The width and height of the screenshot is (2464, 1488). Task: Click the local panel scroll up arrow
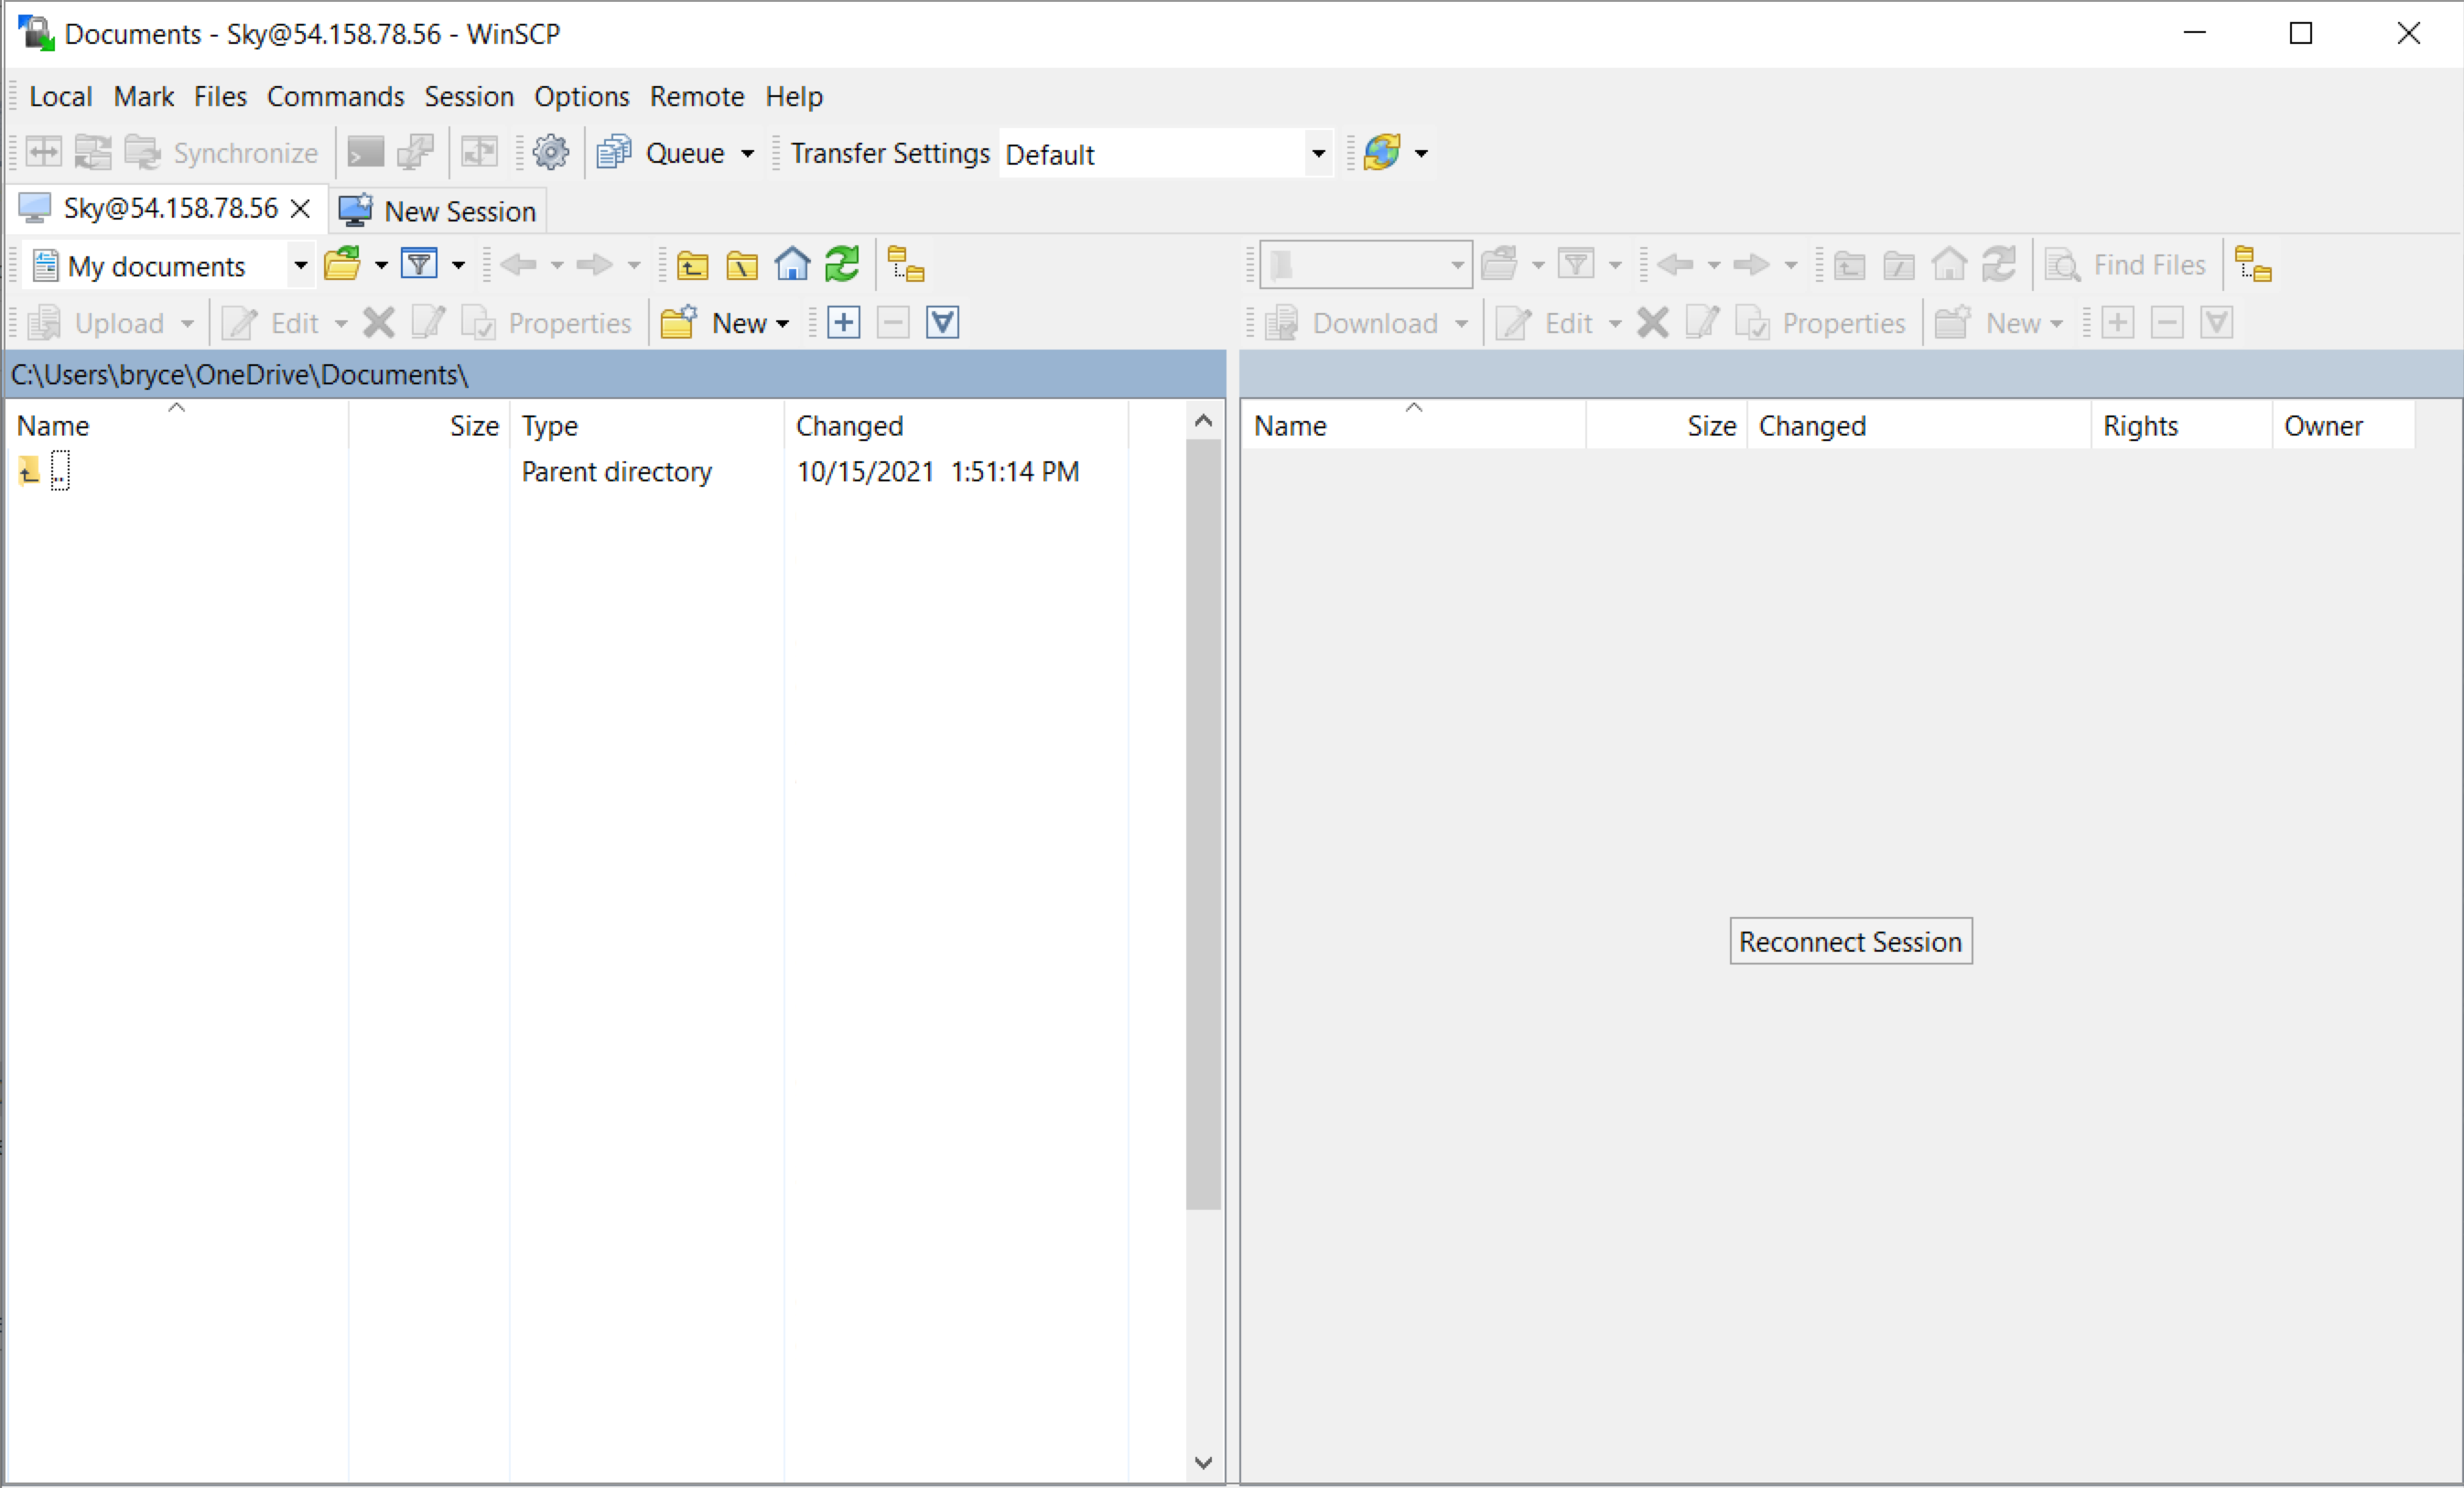[x=1204, y=420]
